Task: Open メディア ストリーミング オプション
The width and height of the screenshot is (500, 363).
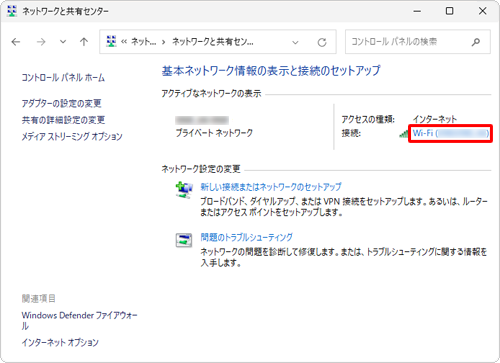Action: point(72,136)
